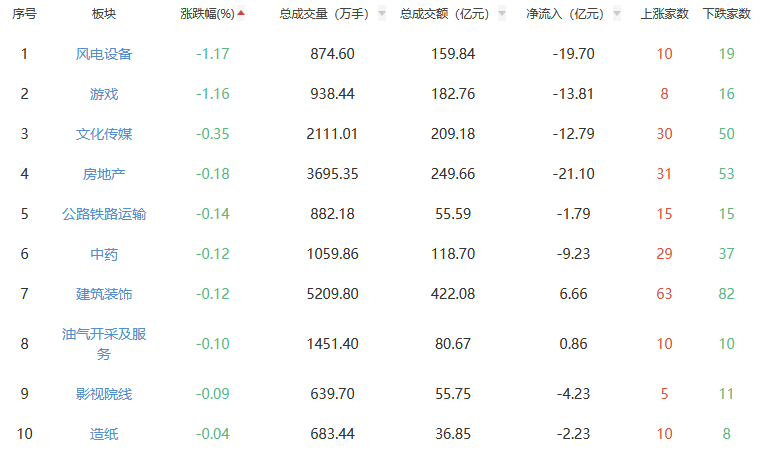Image resolution: width=761 pixels, height=453 pixels.
Task: Click the 上涨家数 column header
Action: 664,14
